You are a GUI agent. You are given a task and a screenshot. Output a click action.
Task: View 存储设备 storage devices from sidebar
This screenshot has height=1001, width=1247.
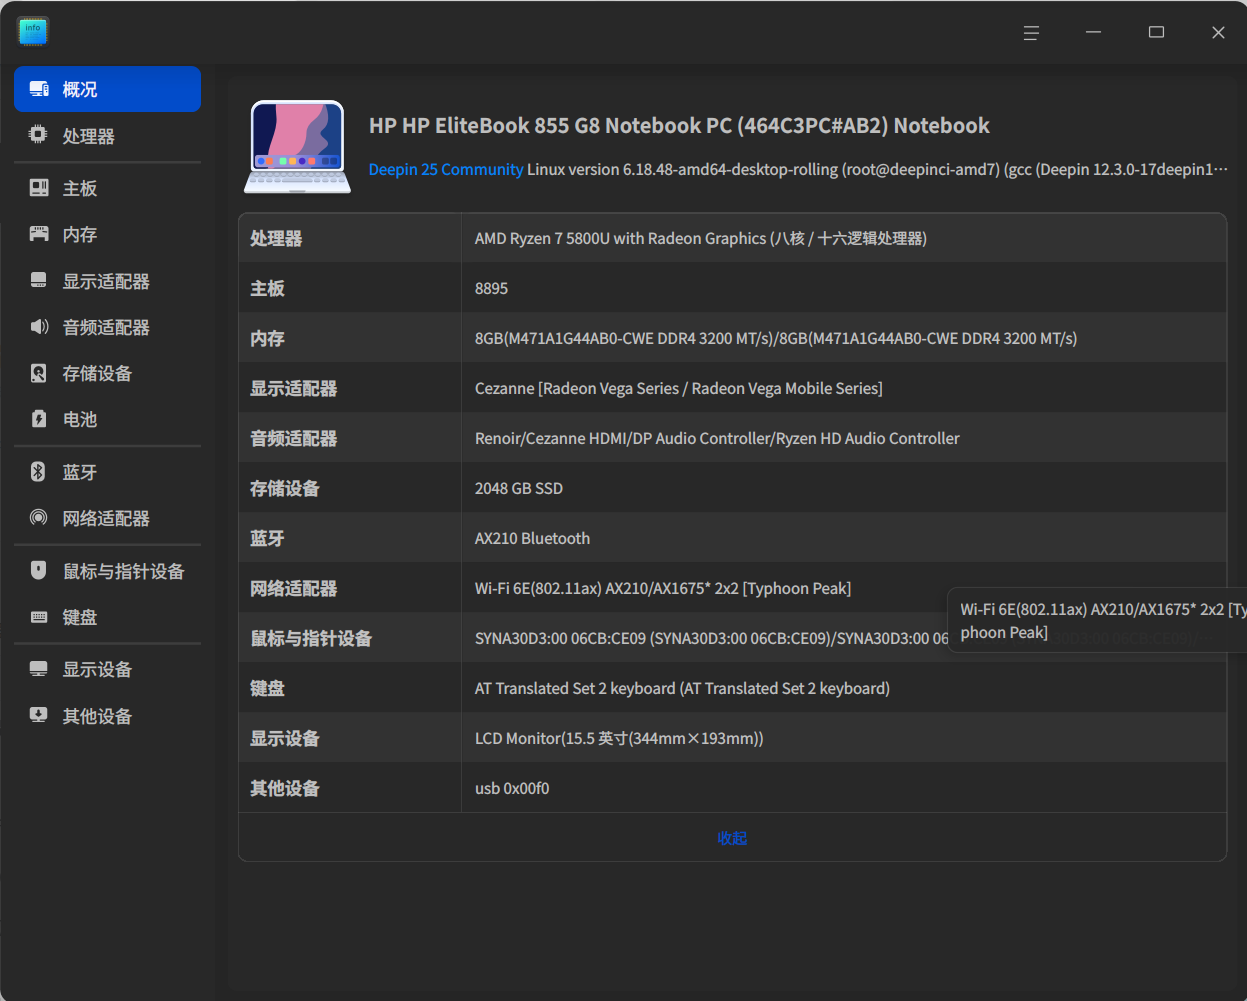pos(107,373)
